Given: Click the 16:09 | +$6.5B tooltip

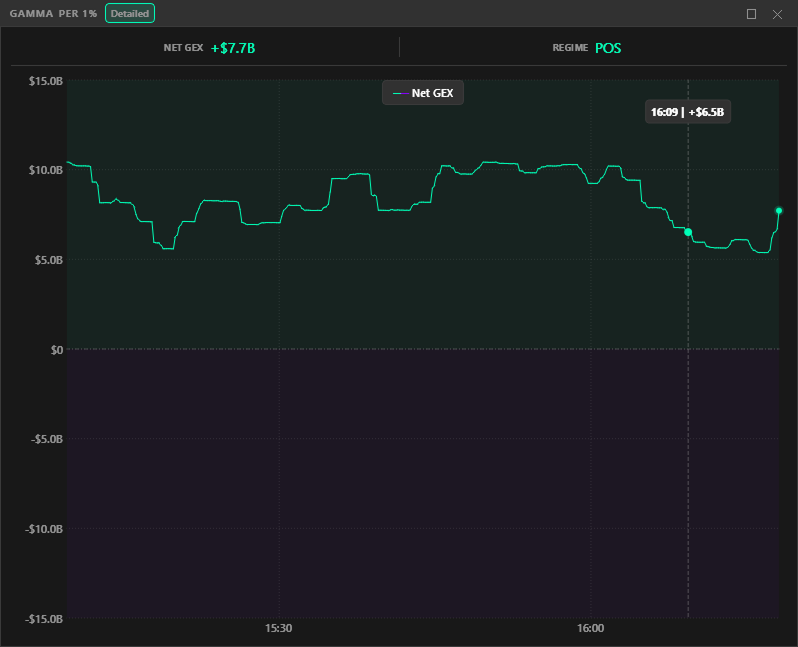Looking at the screenshot, I should (x=687, y=112).
